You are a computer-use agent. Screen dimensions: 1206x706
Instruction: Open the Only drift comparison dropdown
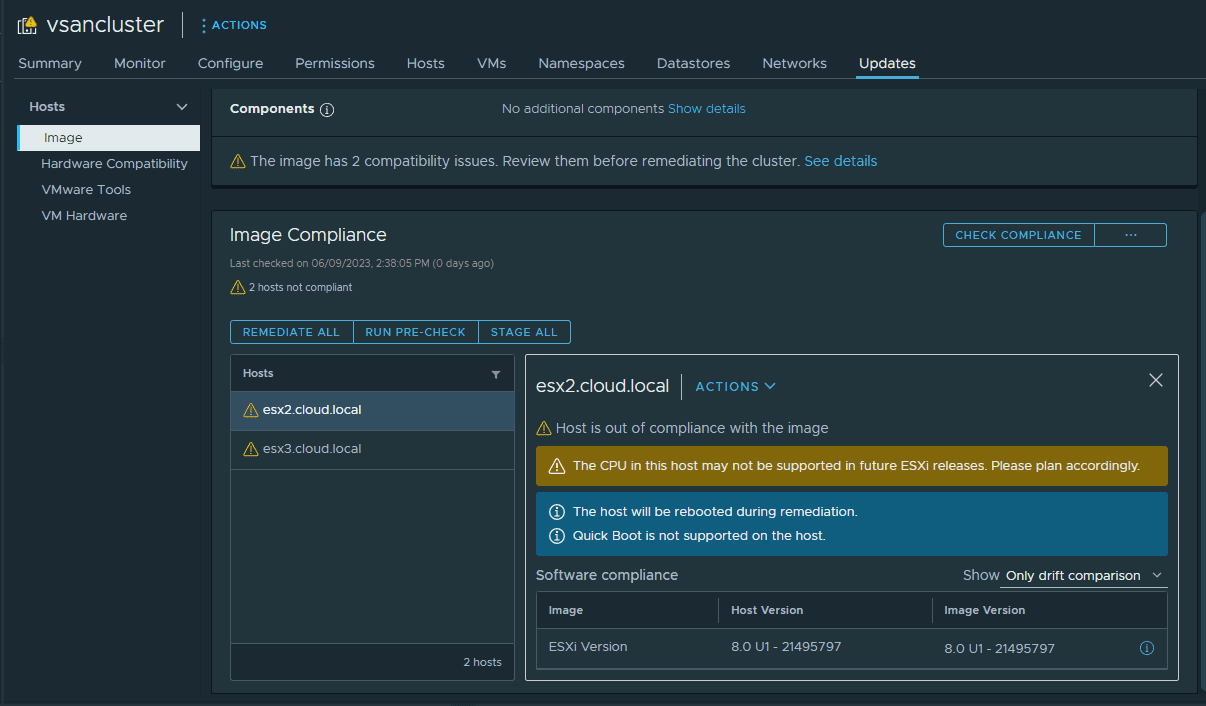1084,576
